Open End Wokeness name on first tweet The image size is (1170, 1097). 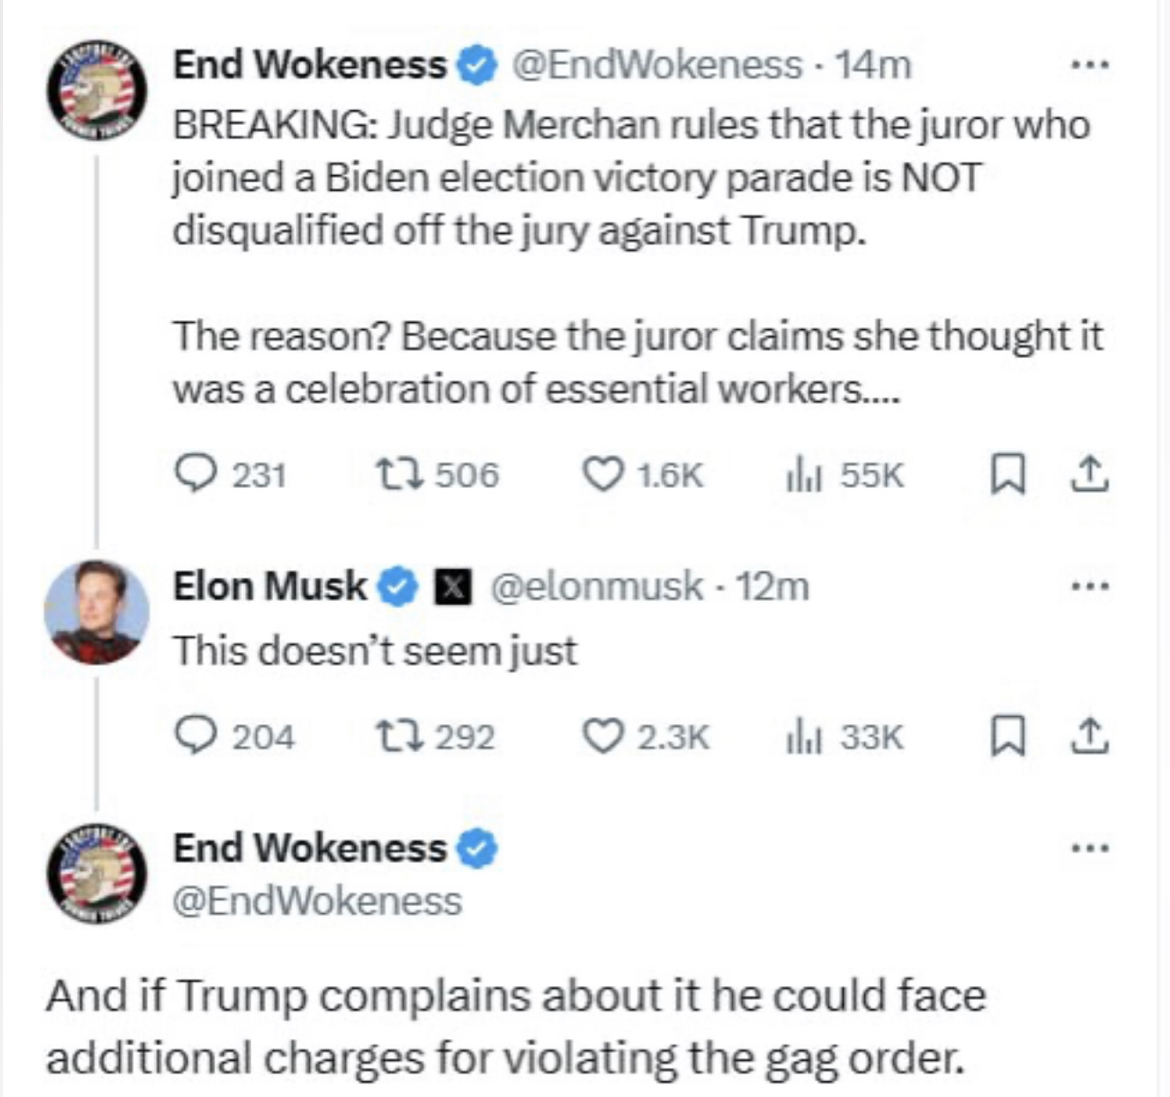tap(310, 65)
